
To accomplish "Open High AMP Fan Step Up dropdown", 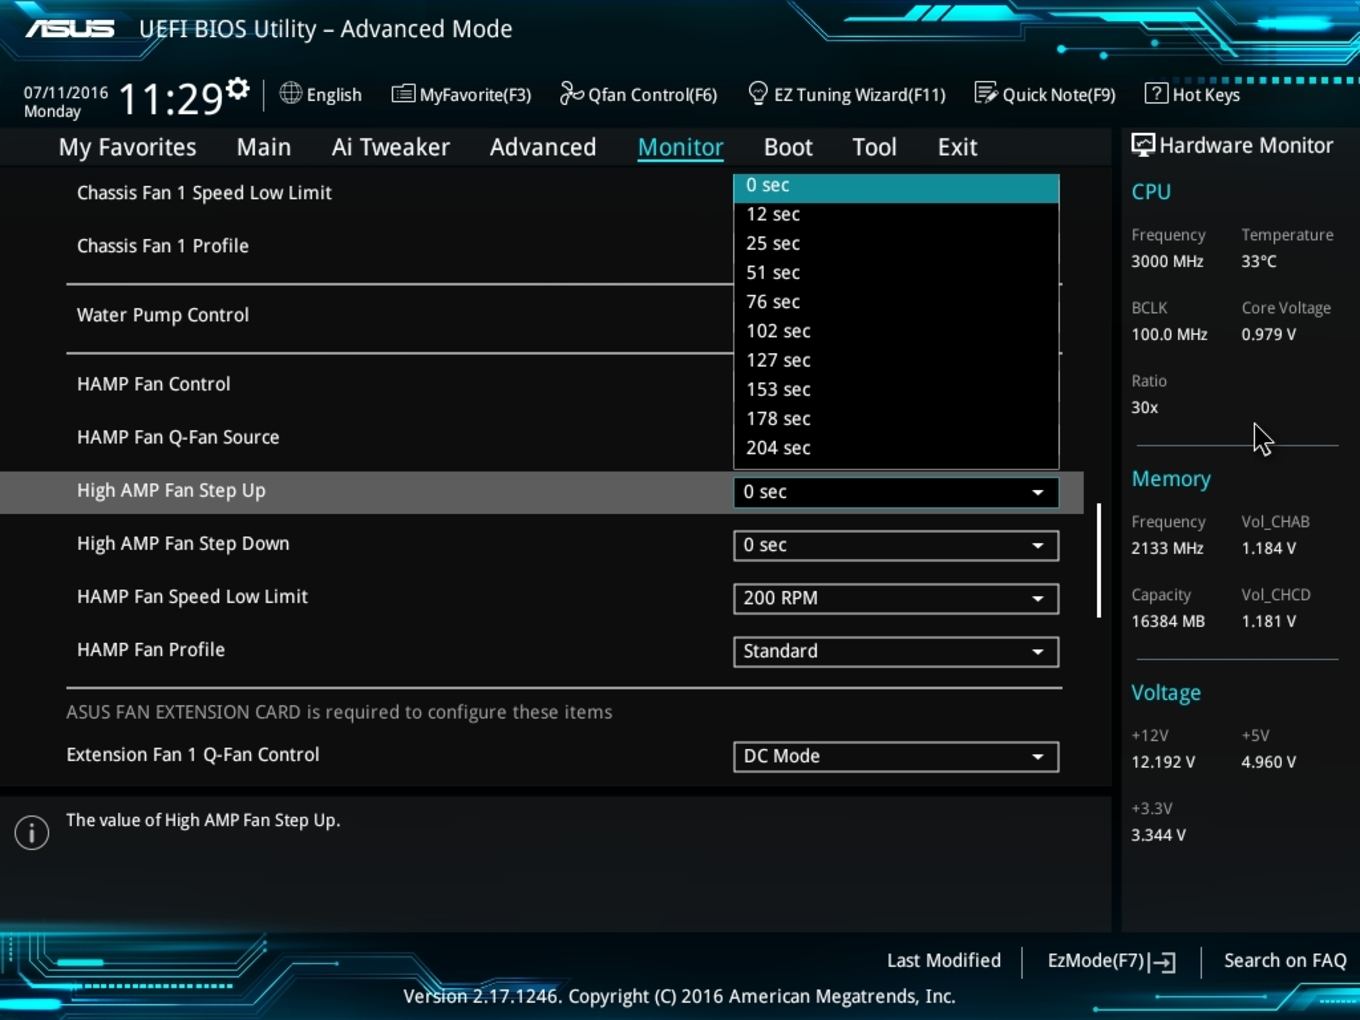I will coord(896,492).
